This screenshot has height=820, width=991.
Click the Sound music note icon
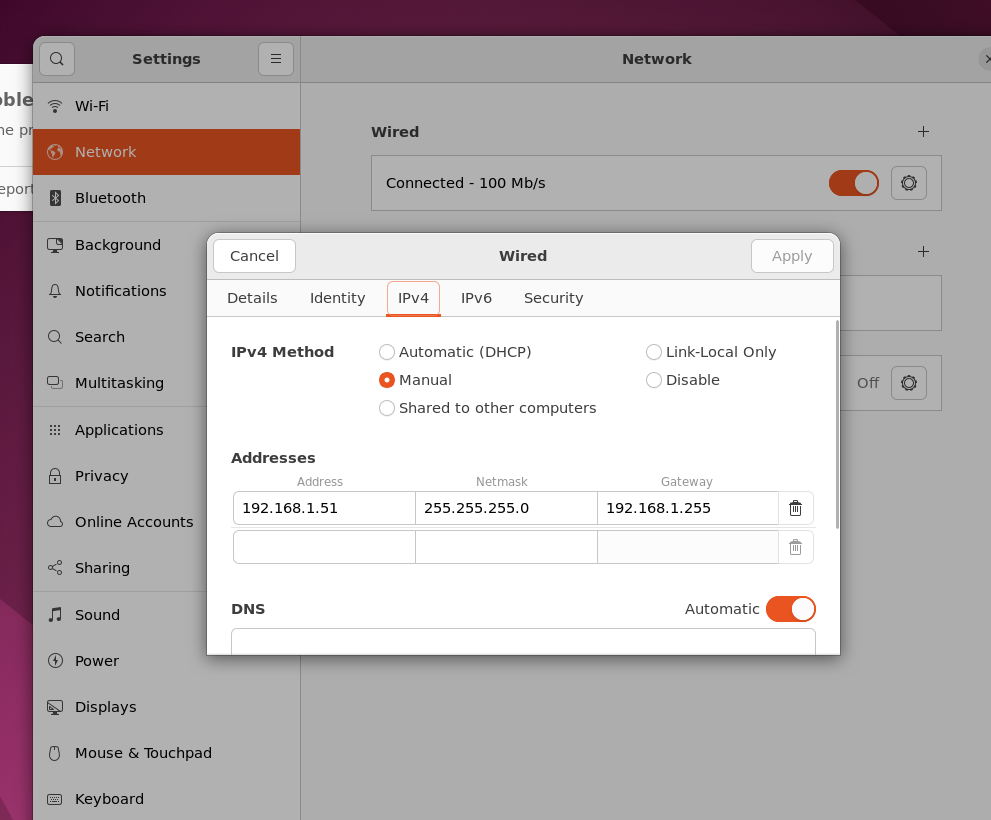coord(55,615)
